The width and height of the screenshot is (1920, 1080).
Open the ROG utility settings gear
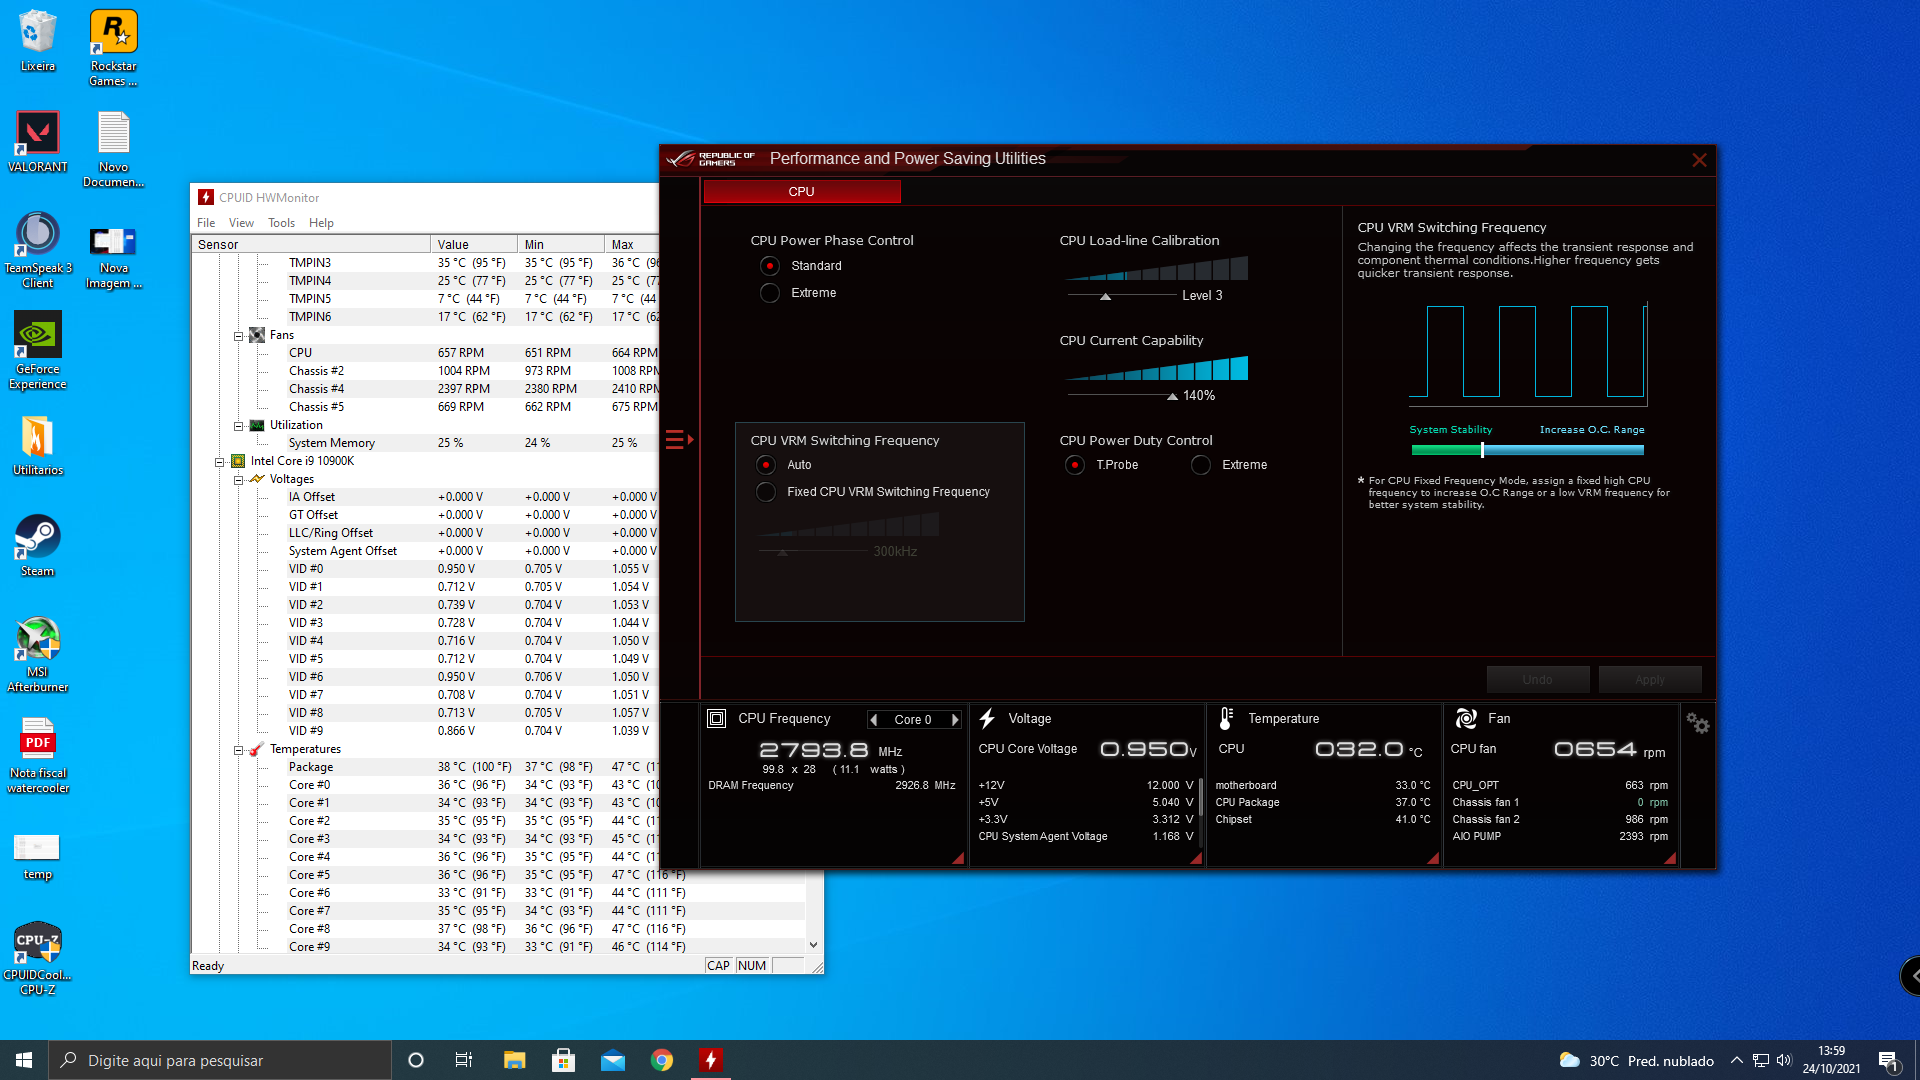coord(1697,722)
